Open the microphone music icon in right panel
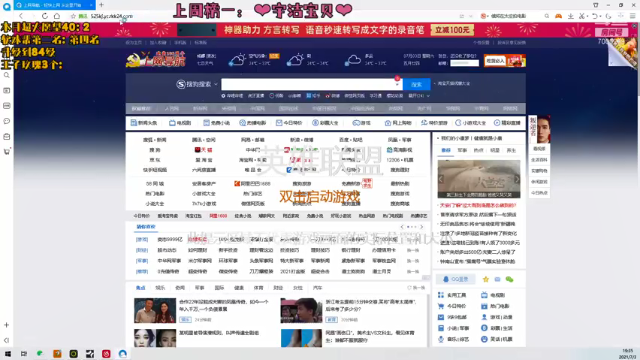 point(441,339)
